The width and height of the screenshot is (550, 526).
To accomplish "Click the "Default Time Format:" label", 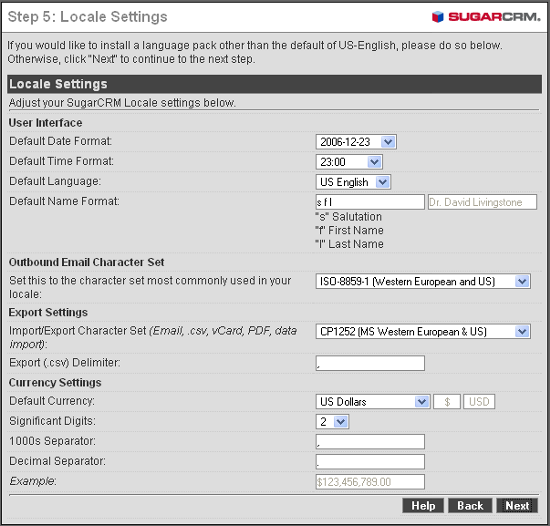I will (61, 161).
